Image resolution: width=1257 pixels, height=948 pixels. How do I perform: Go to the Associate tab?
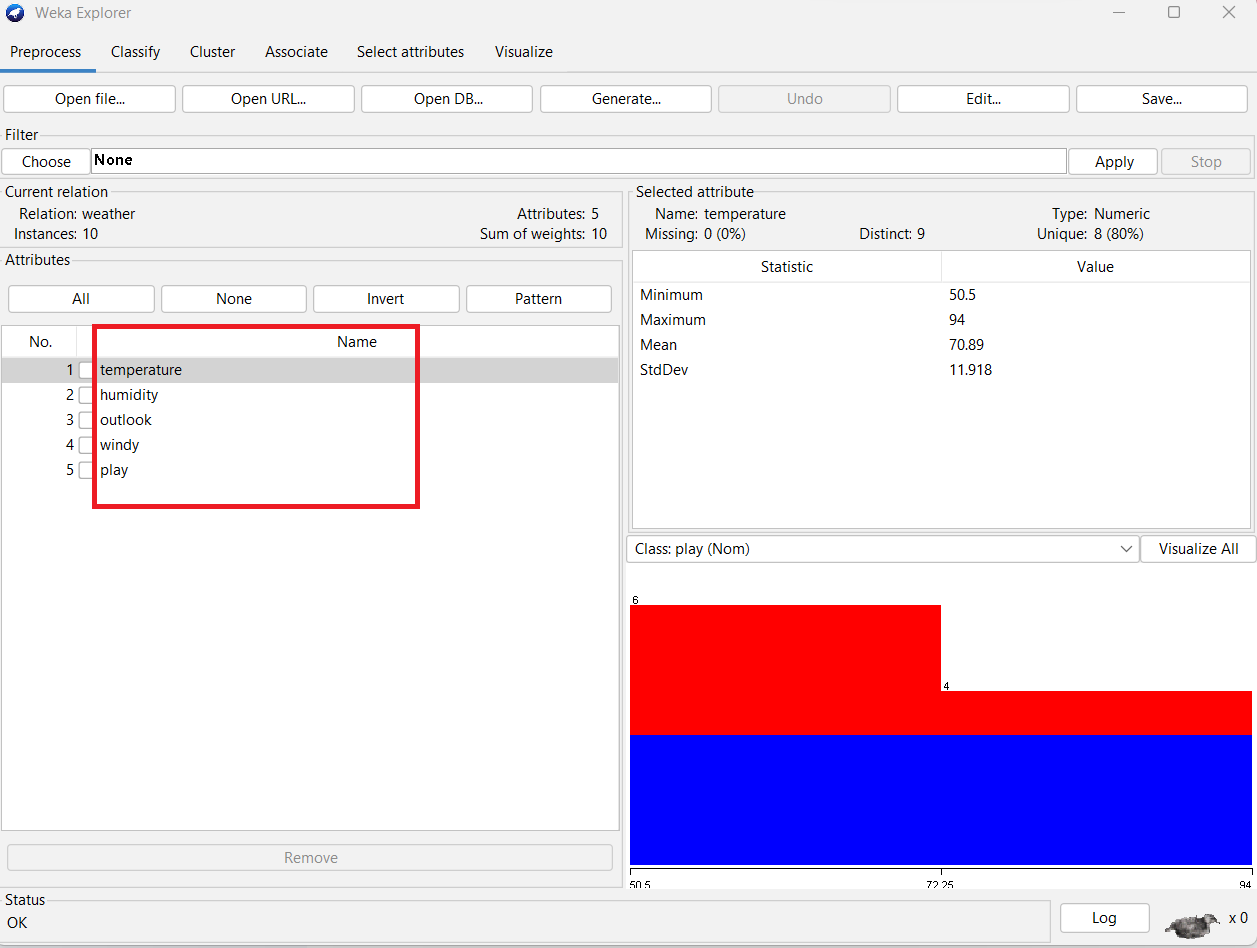296,52
